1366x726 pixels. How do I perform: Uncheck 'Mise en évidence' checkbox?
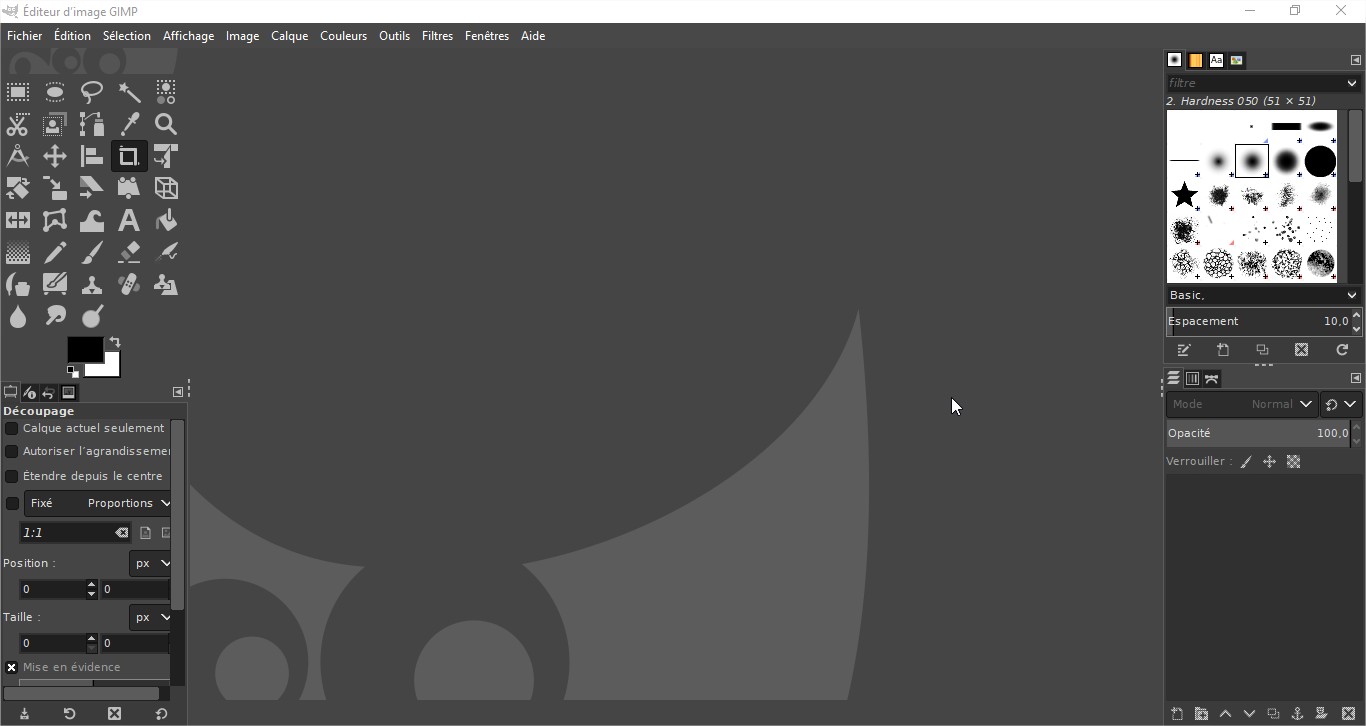[x=12, y=667]
